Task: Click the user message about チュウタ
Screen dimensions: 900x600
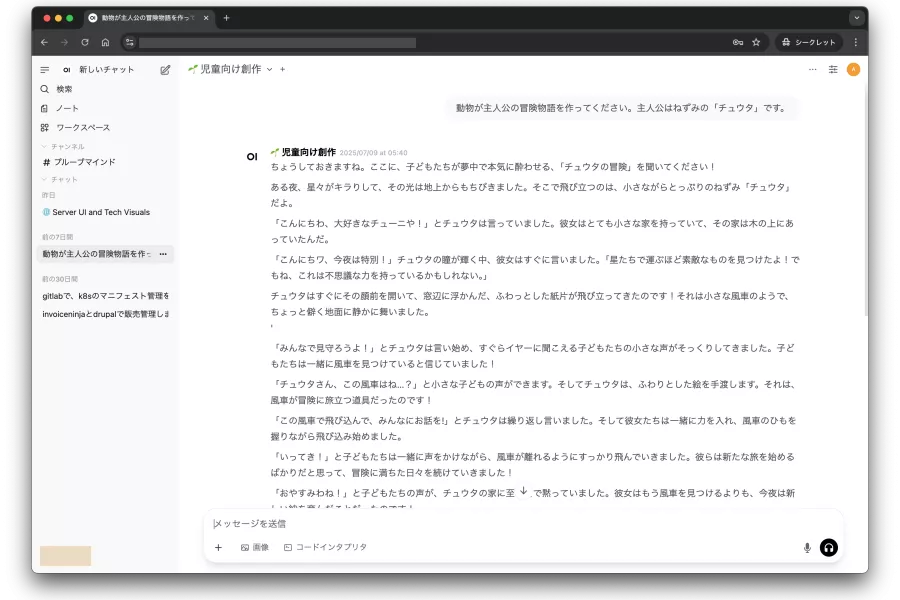Action: 621,108
